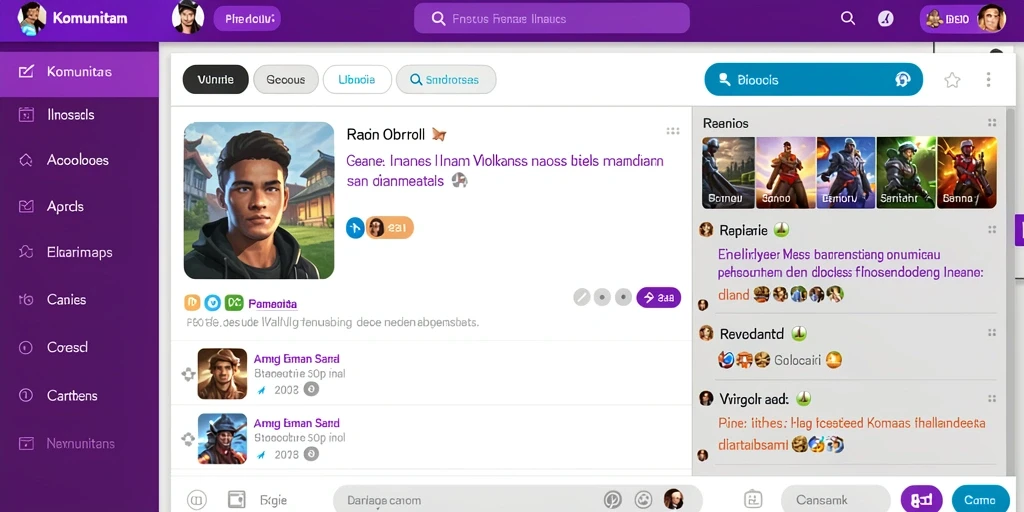
Task: Open the Komunitas sidebar item
Action: tap(79, 72)
